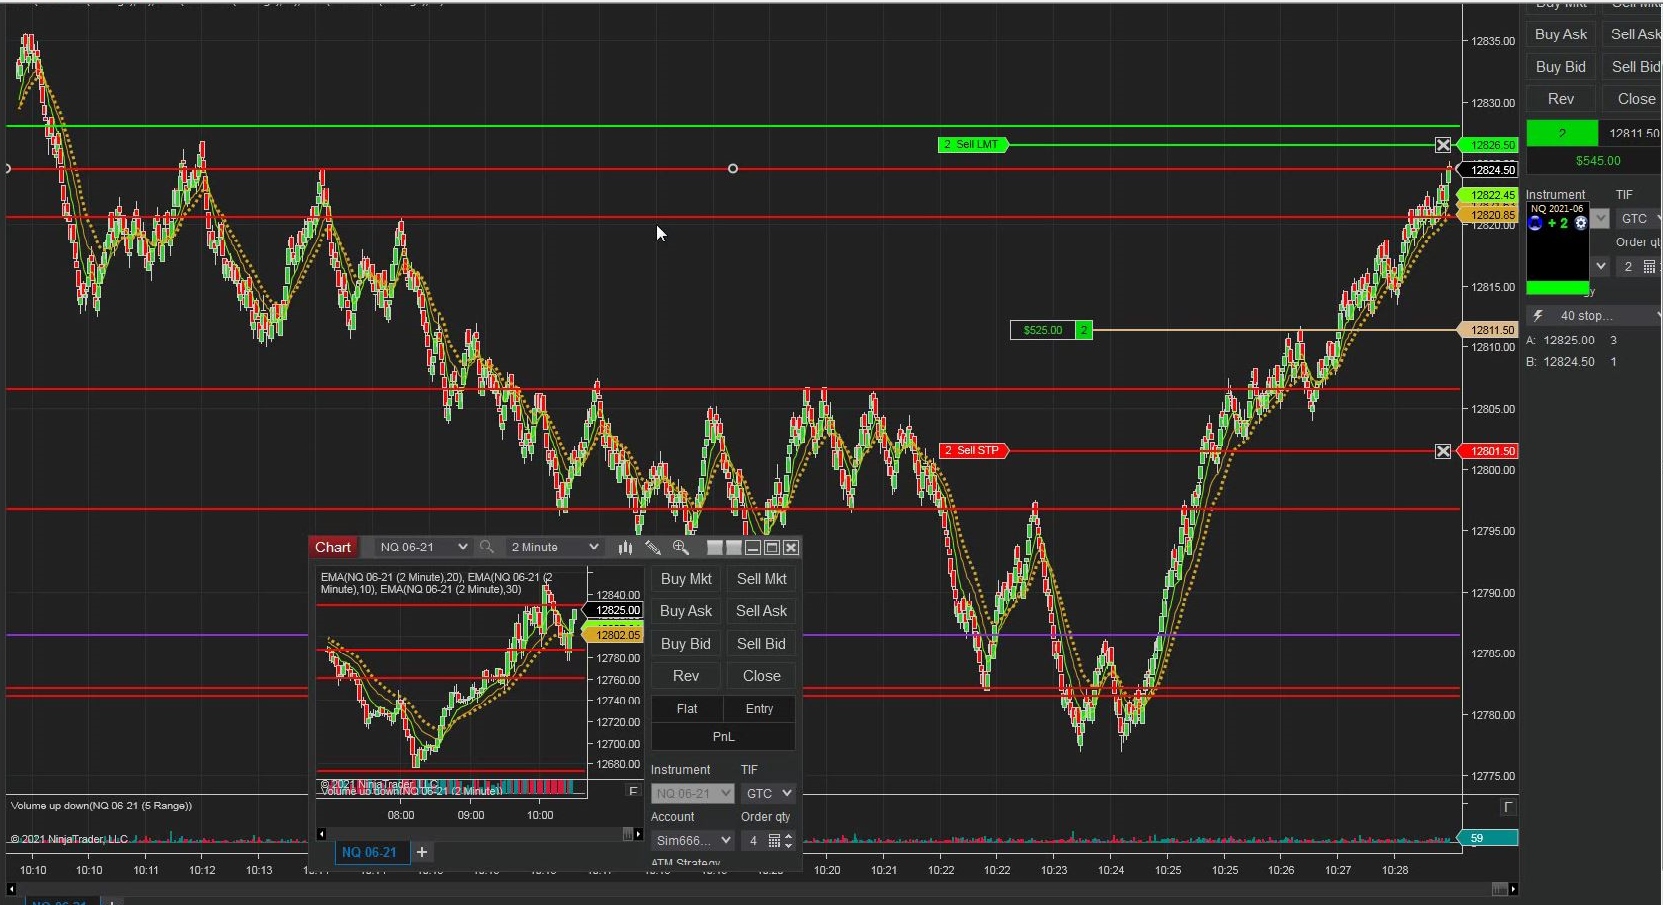
Task: Click Buy Bid in small chart window
Action: (x=686, y=644)
